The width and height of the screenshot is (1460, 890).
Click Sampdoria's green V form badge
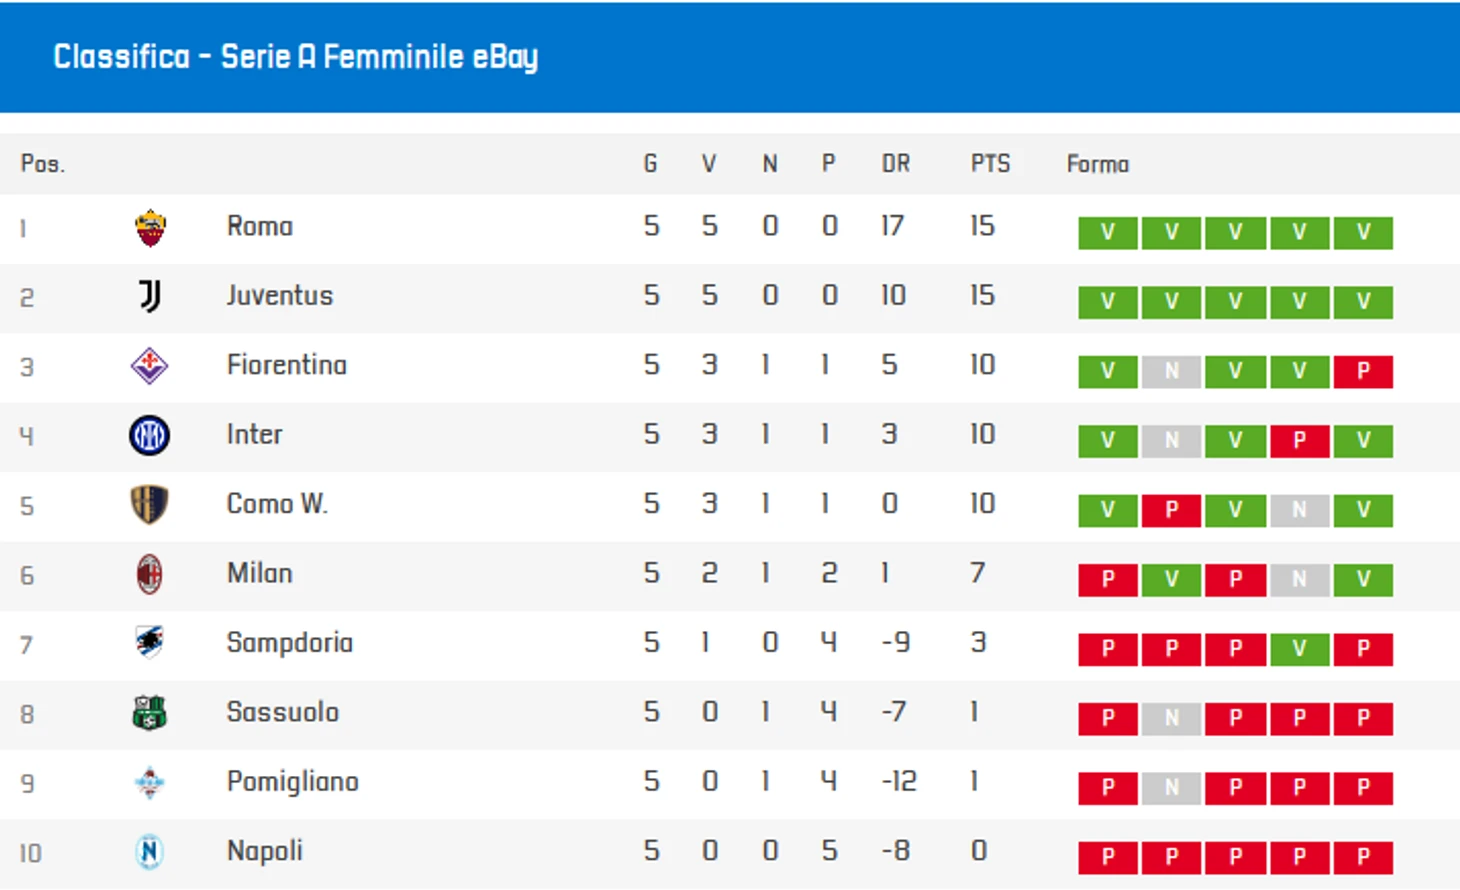pyautogui.click(x=1299, y=649)
